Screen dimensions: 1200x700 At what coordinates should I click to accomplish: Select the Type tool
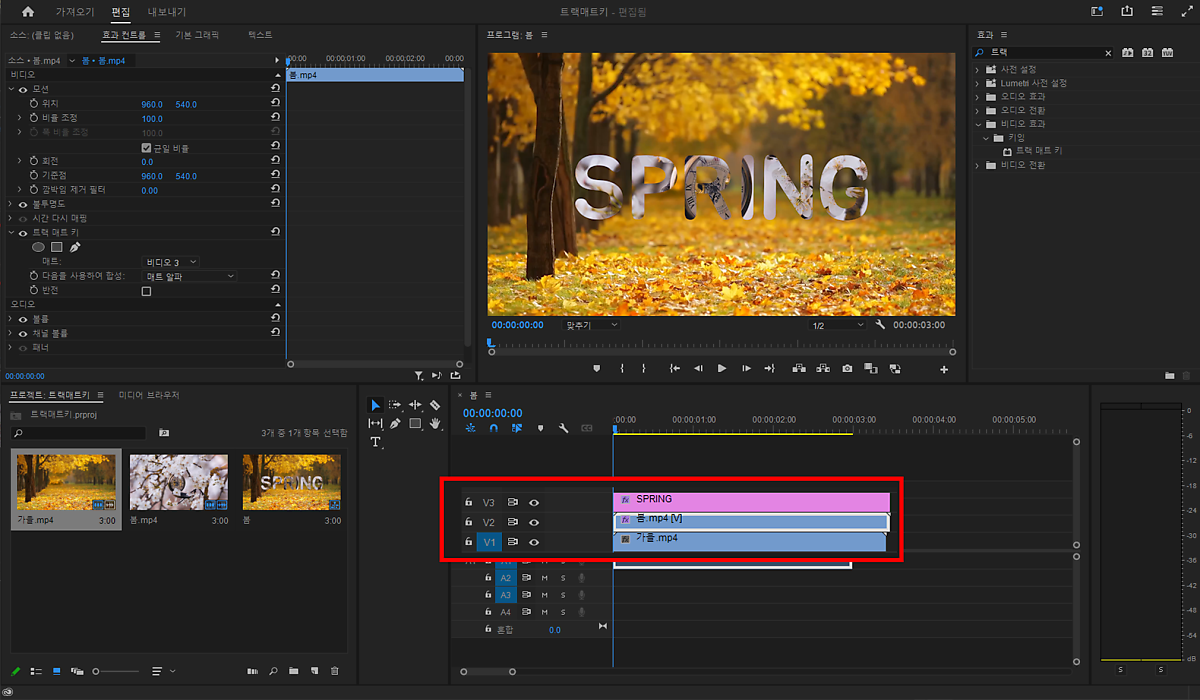[x=376, y=442]
